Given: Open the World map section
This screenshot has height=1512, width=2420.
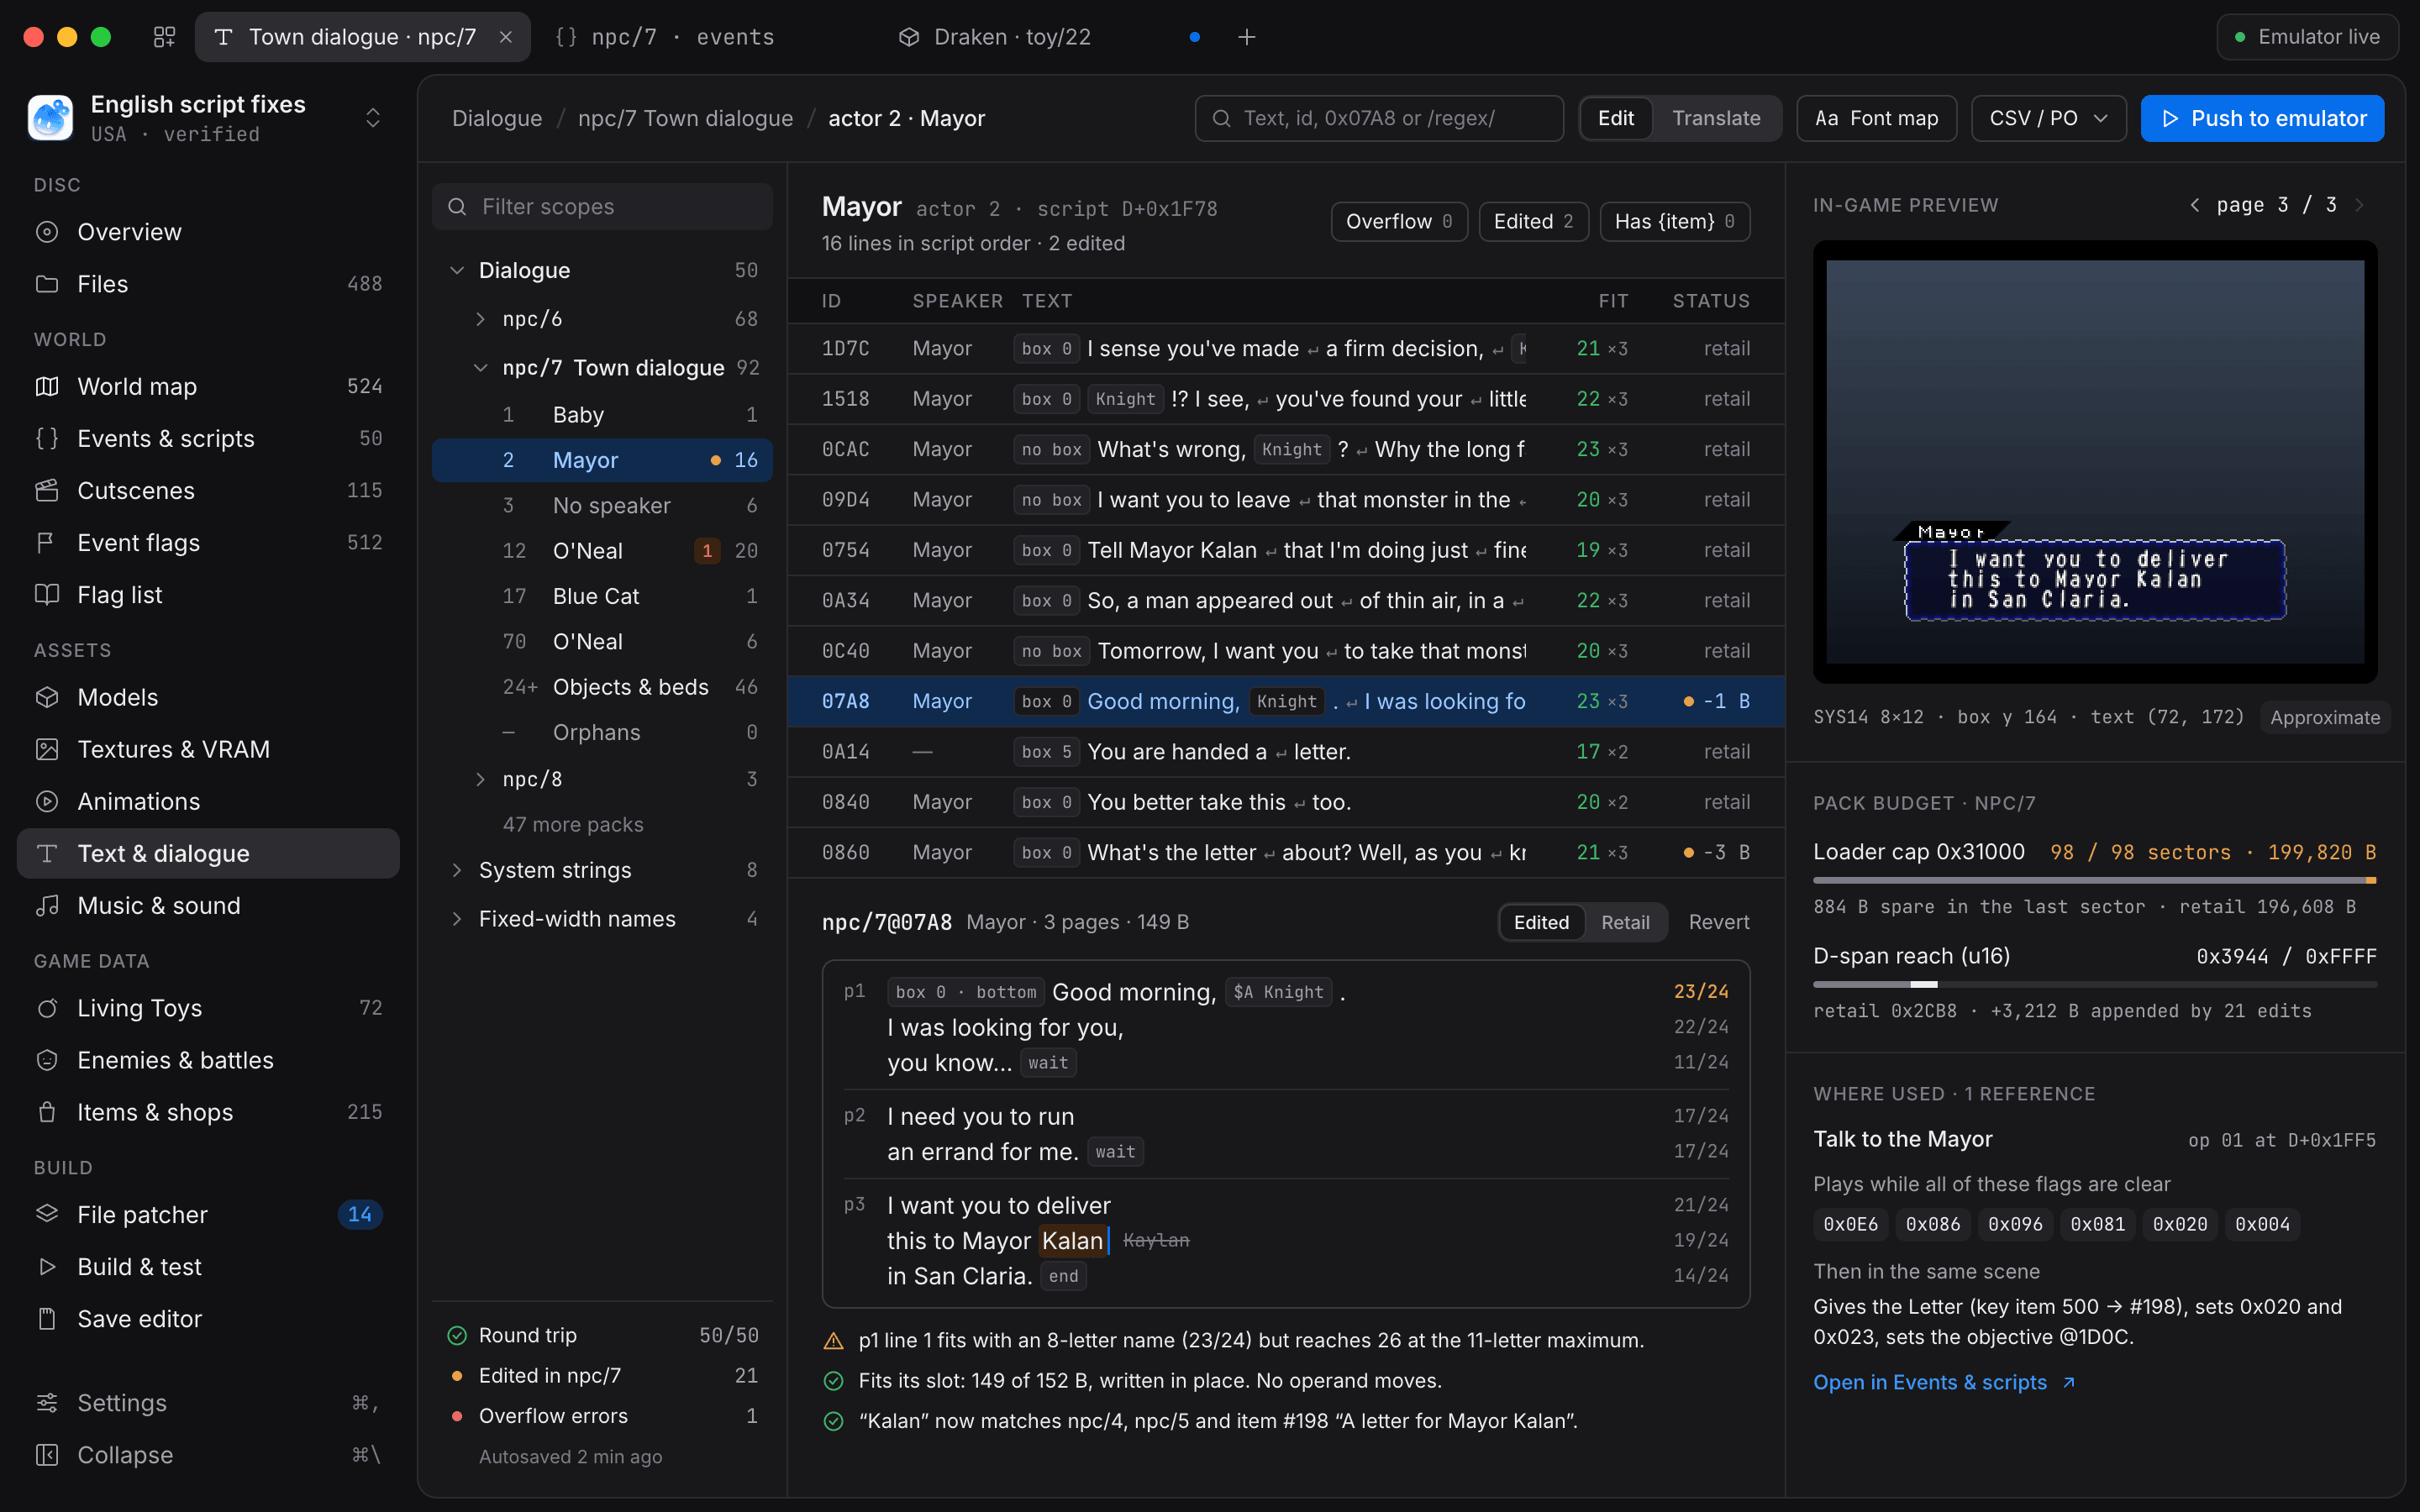Looking at the screenshot, I should click(x=208, y=386).
